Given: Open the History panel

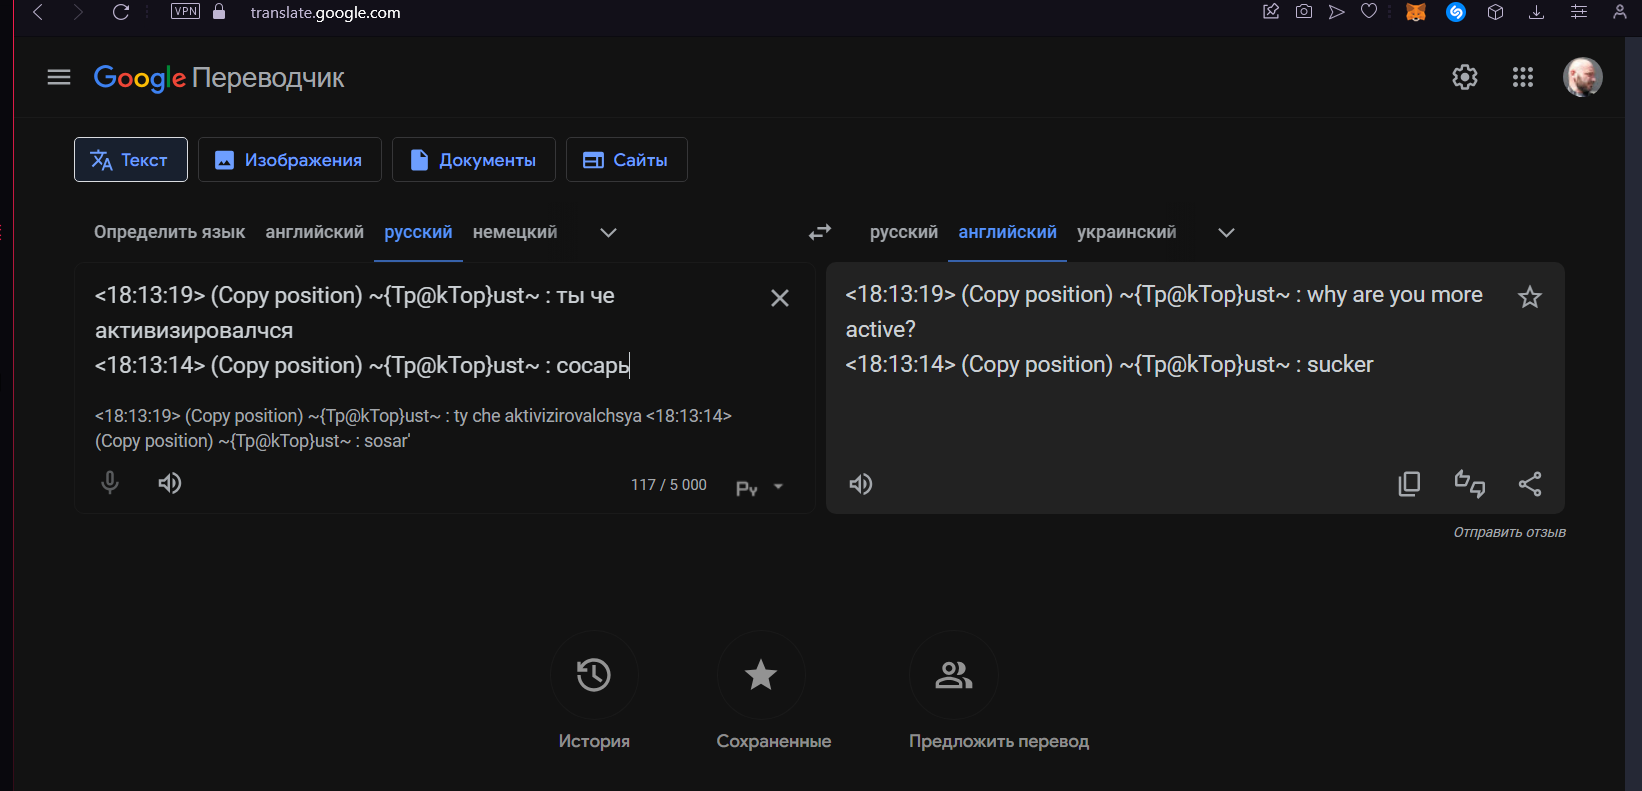Looking at the screenshot, I should [594, 675].
